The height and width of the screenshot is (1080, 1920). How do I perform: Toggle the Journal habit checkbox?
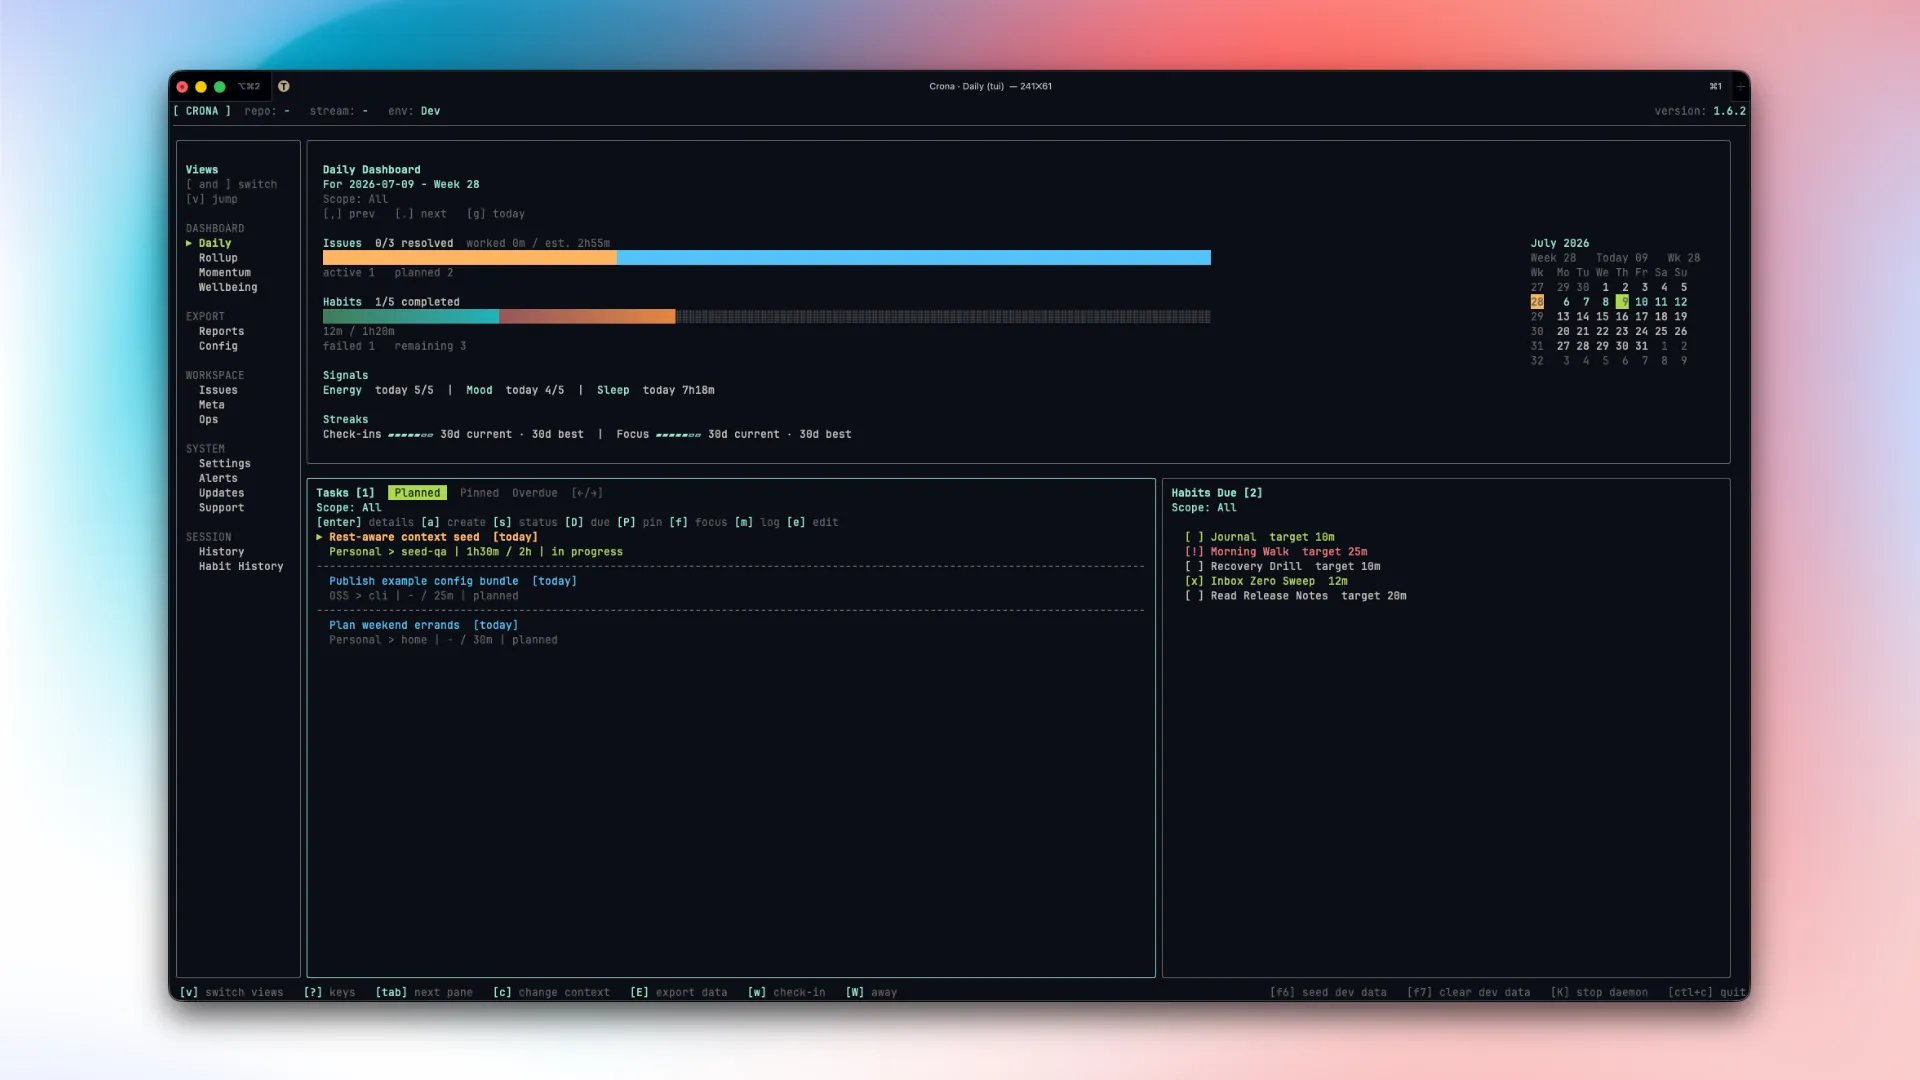click(1194, 537)
